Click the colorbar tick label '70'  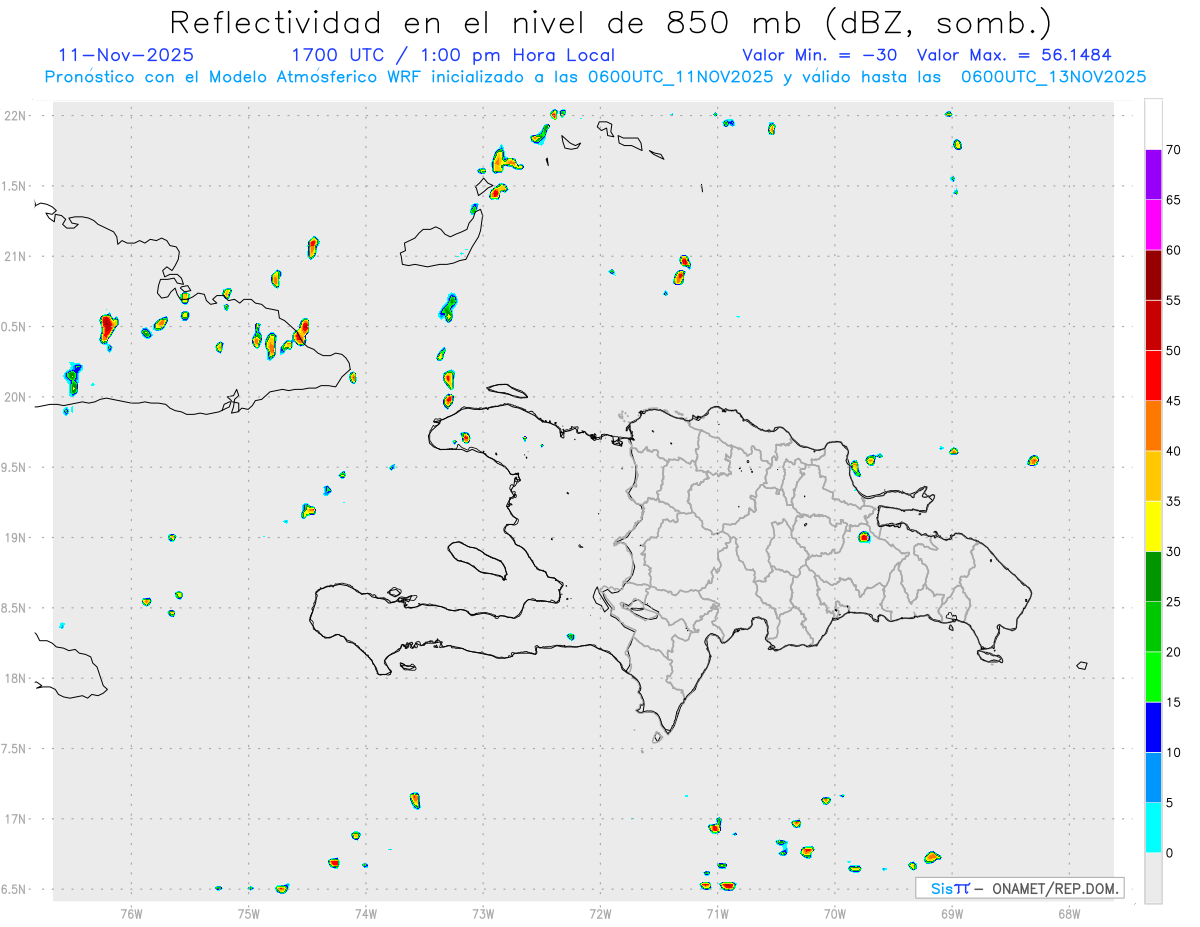point(1173,150)
